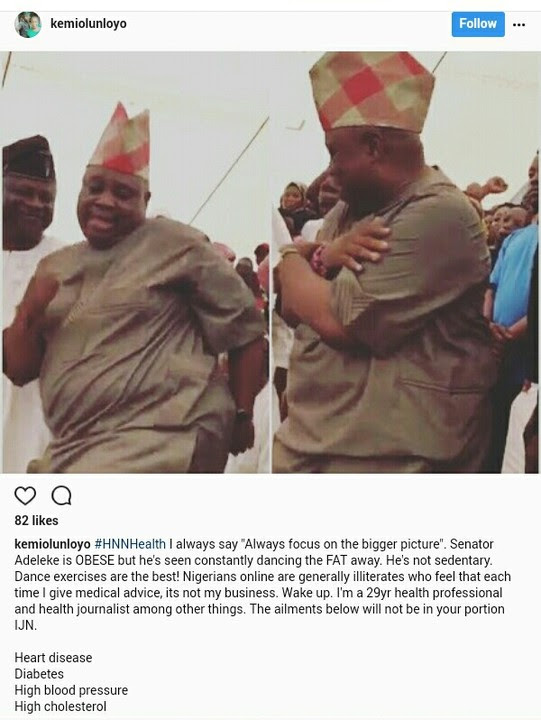Viewport: 541px width, 720px height.
Task: Click kemiolunloyo username in caption
Action: pyautogui.click(x=52, y=544)
